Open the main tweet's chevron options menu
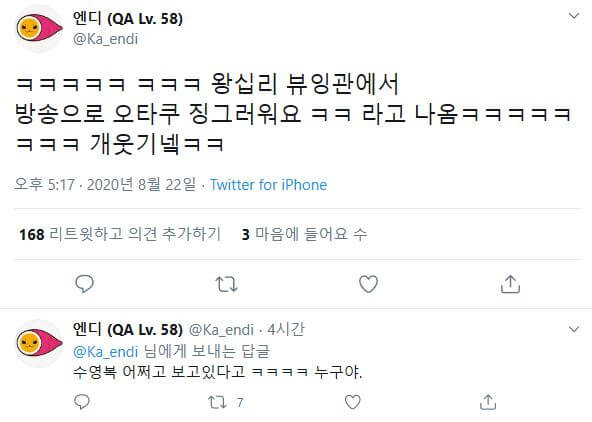Viewport: 592px width, 422px height. pos(574,16)
